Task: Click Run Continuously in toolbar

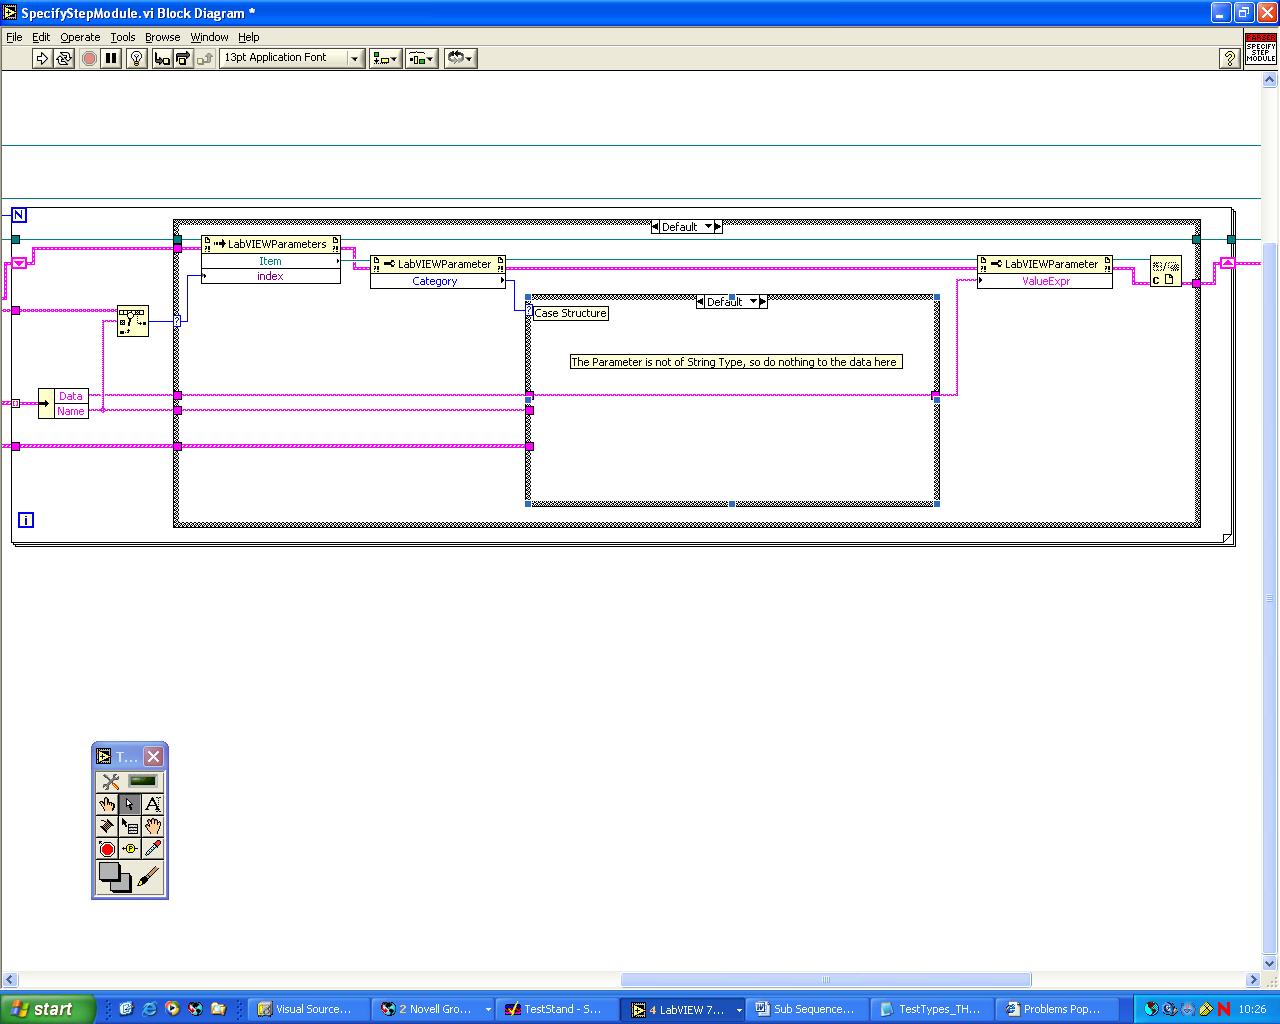Action: (x=64, y=59)
